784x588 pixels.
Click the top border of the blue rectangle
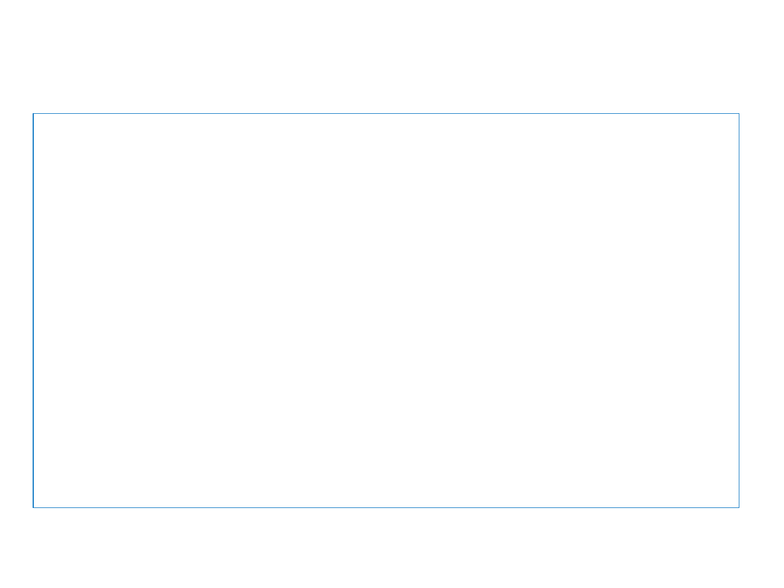386,114
